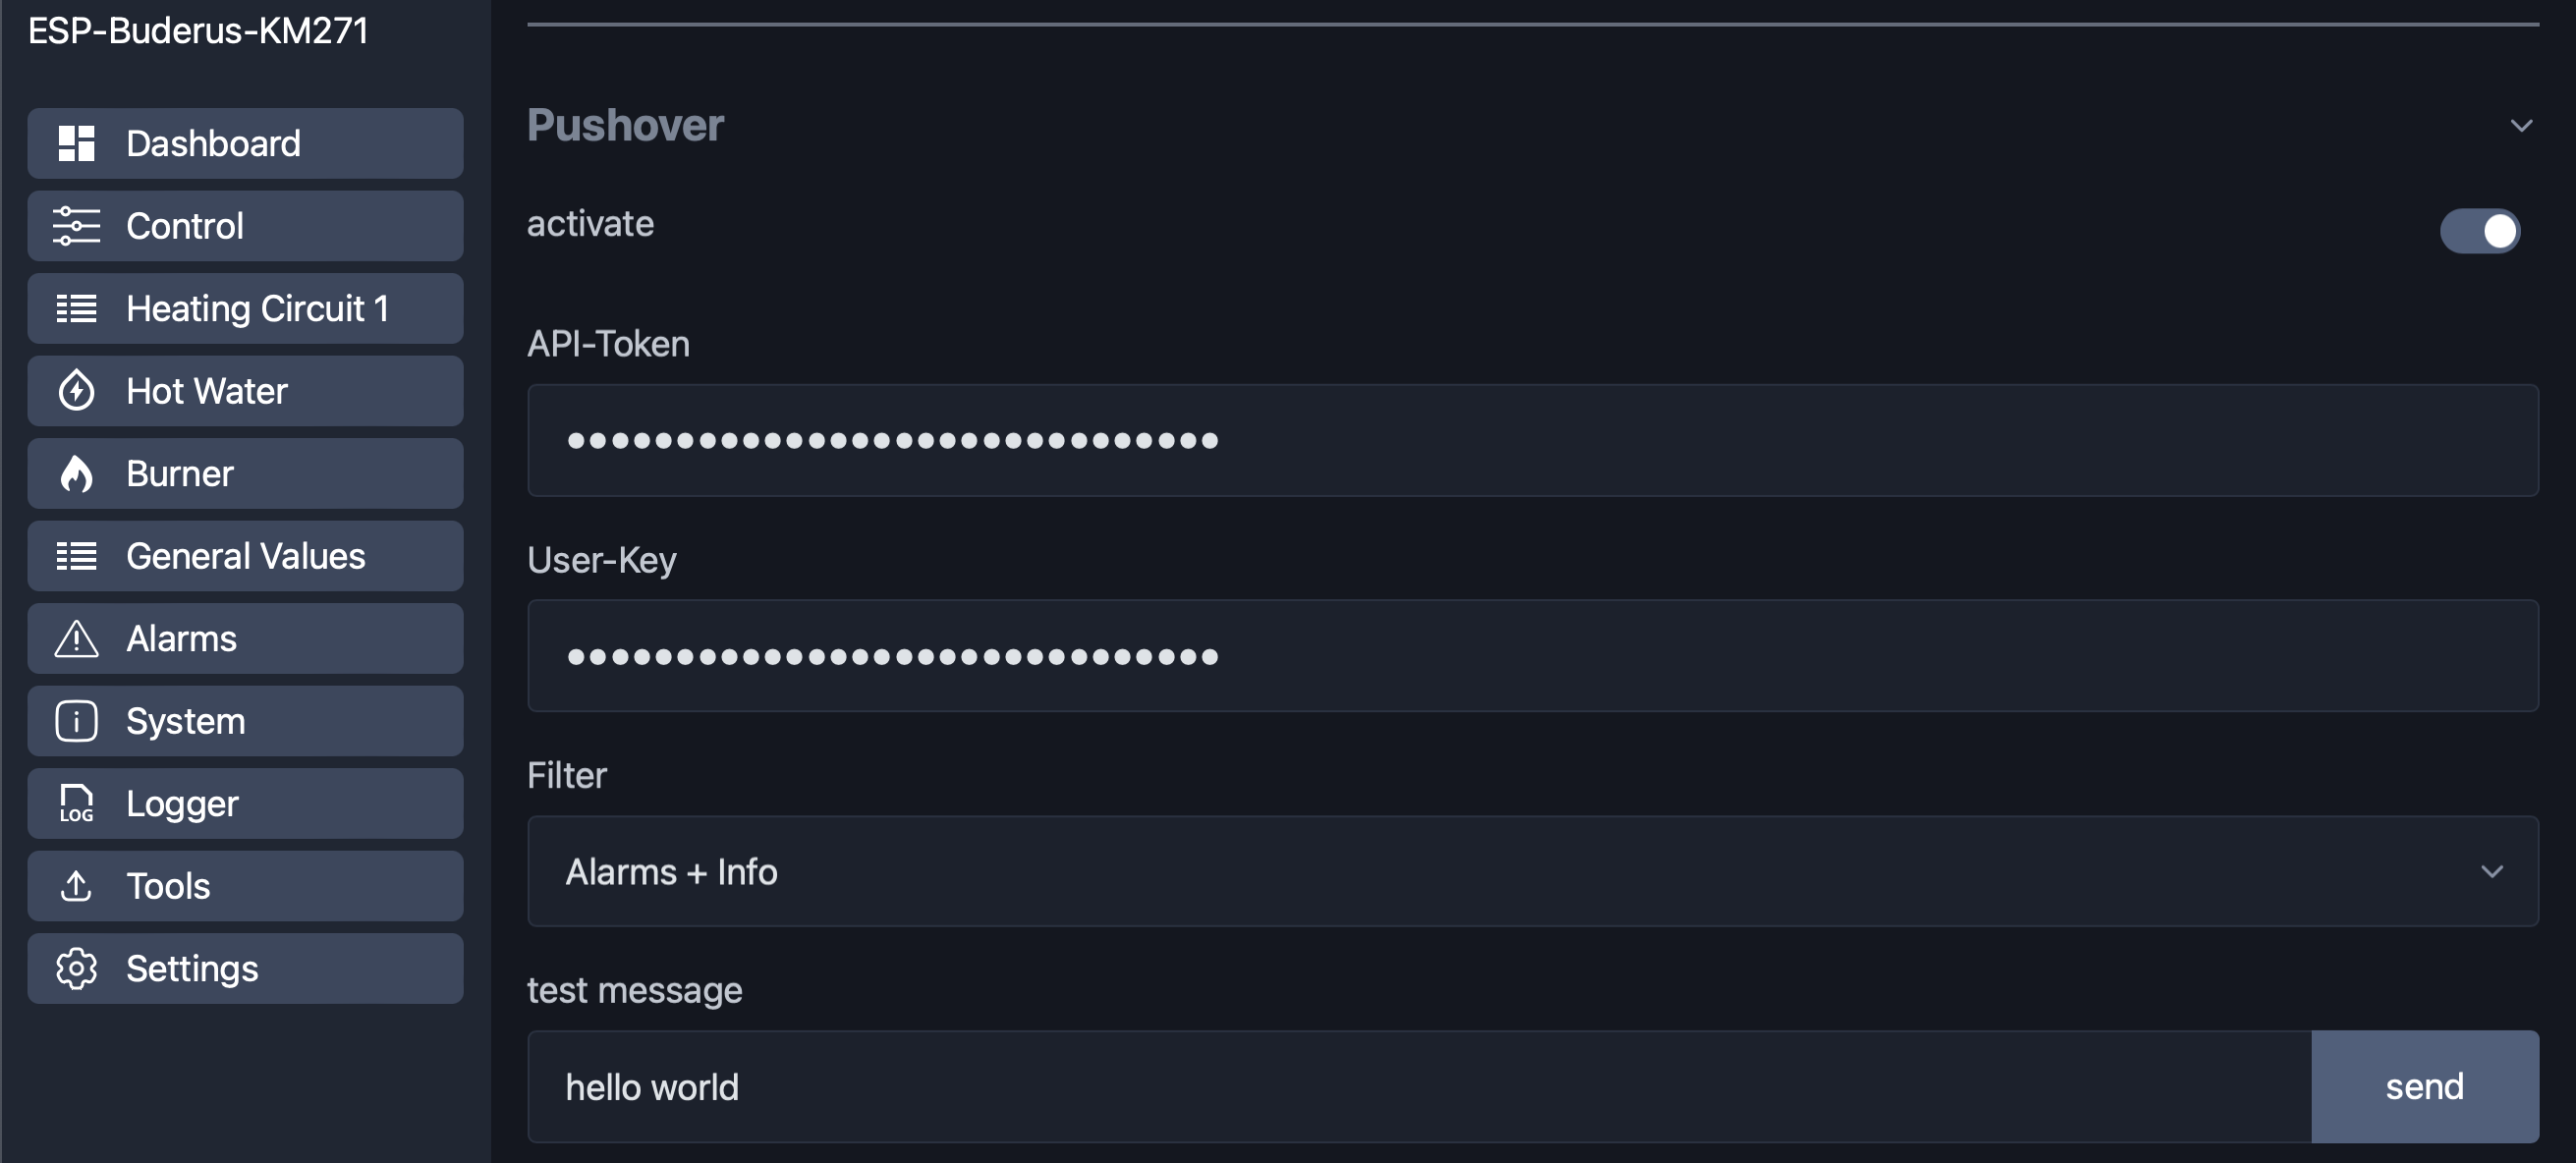
Task: Click the ESP-Buderus-KM271 title
Action: pos(198,30)
